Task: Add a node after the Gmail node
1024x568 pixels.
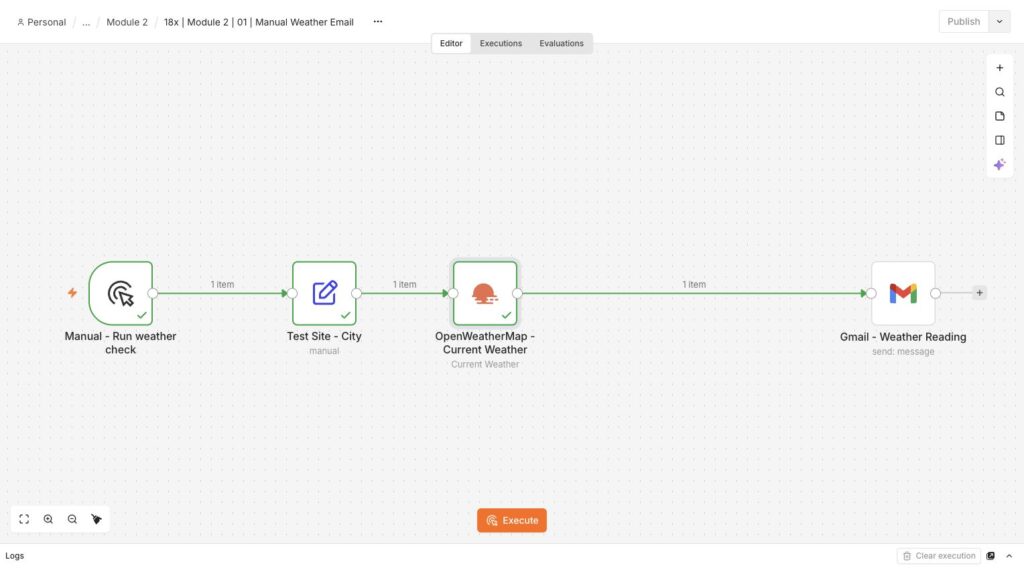Action: point(979,293)
